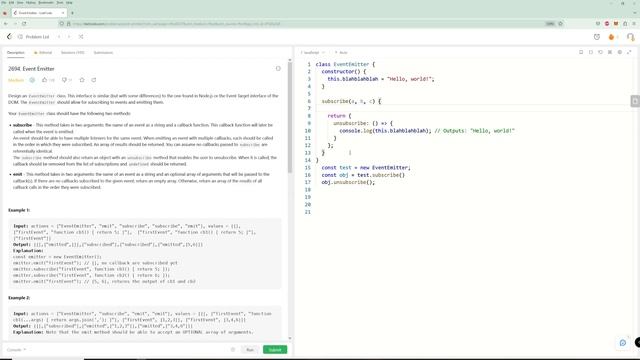Click the share problem icon
This screenshot has width=640, height=360.
(93, 80)
